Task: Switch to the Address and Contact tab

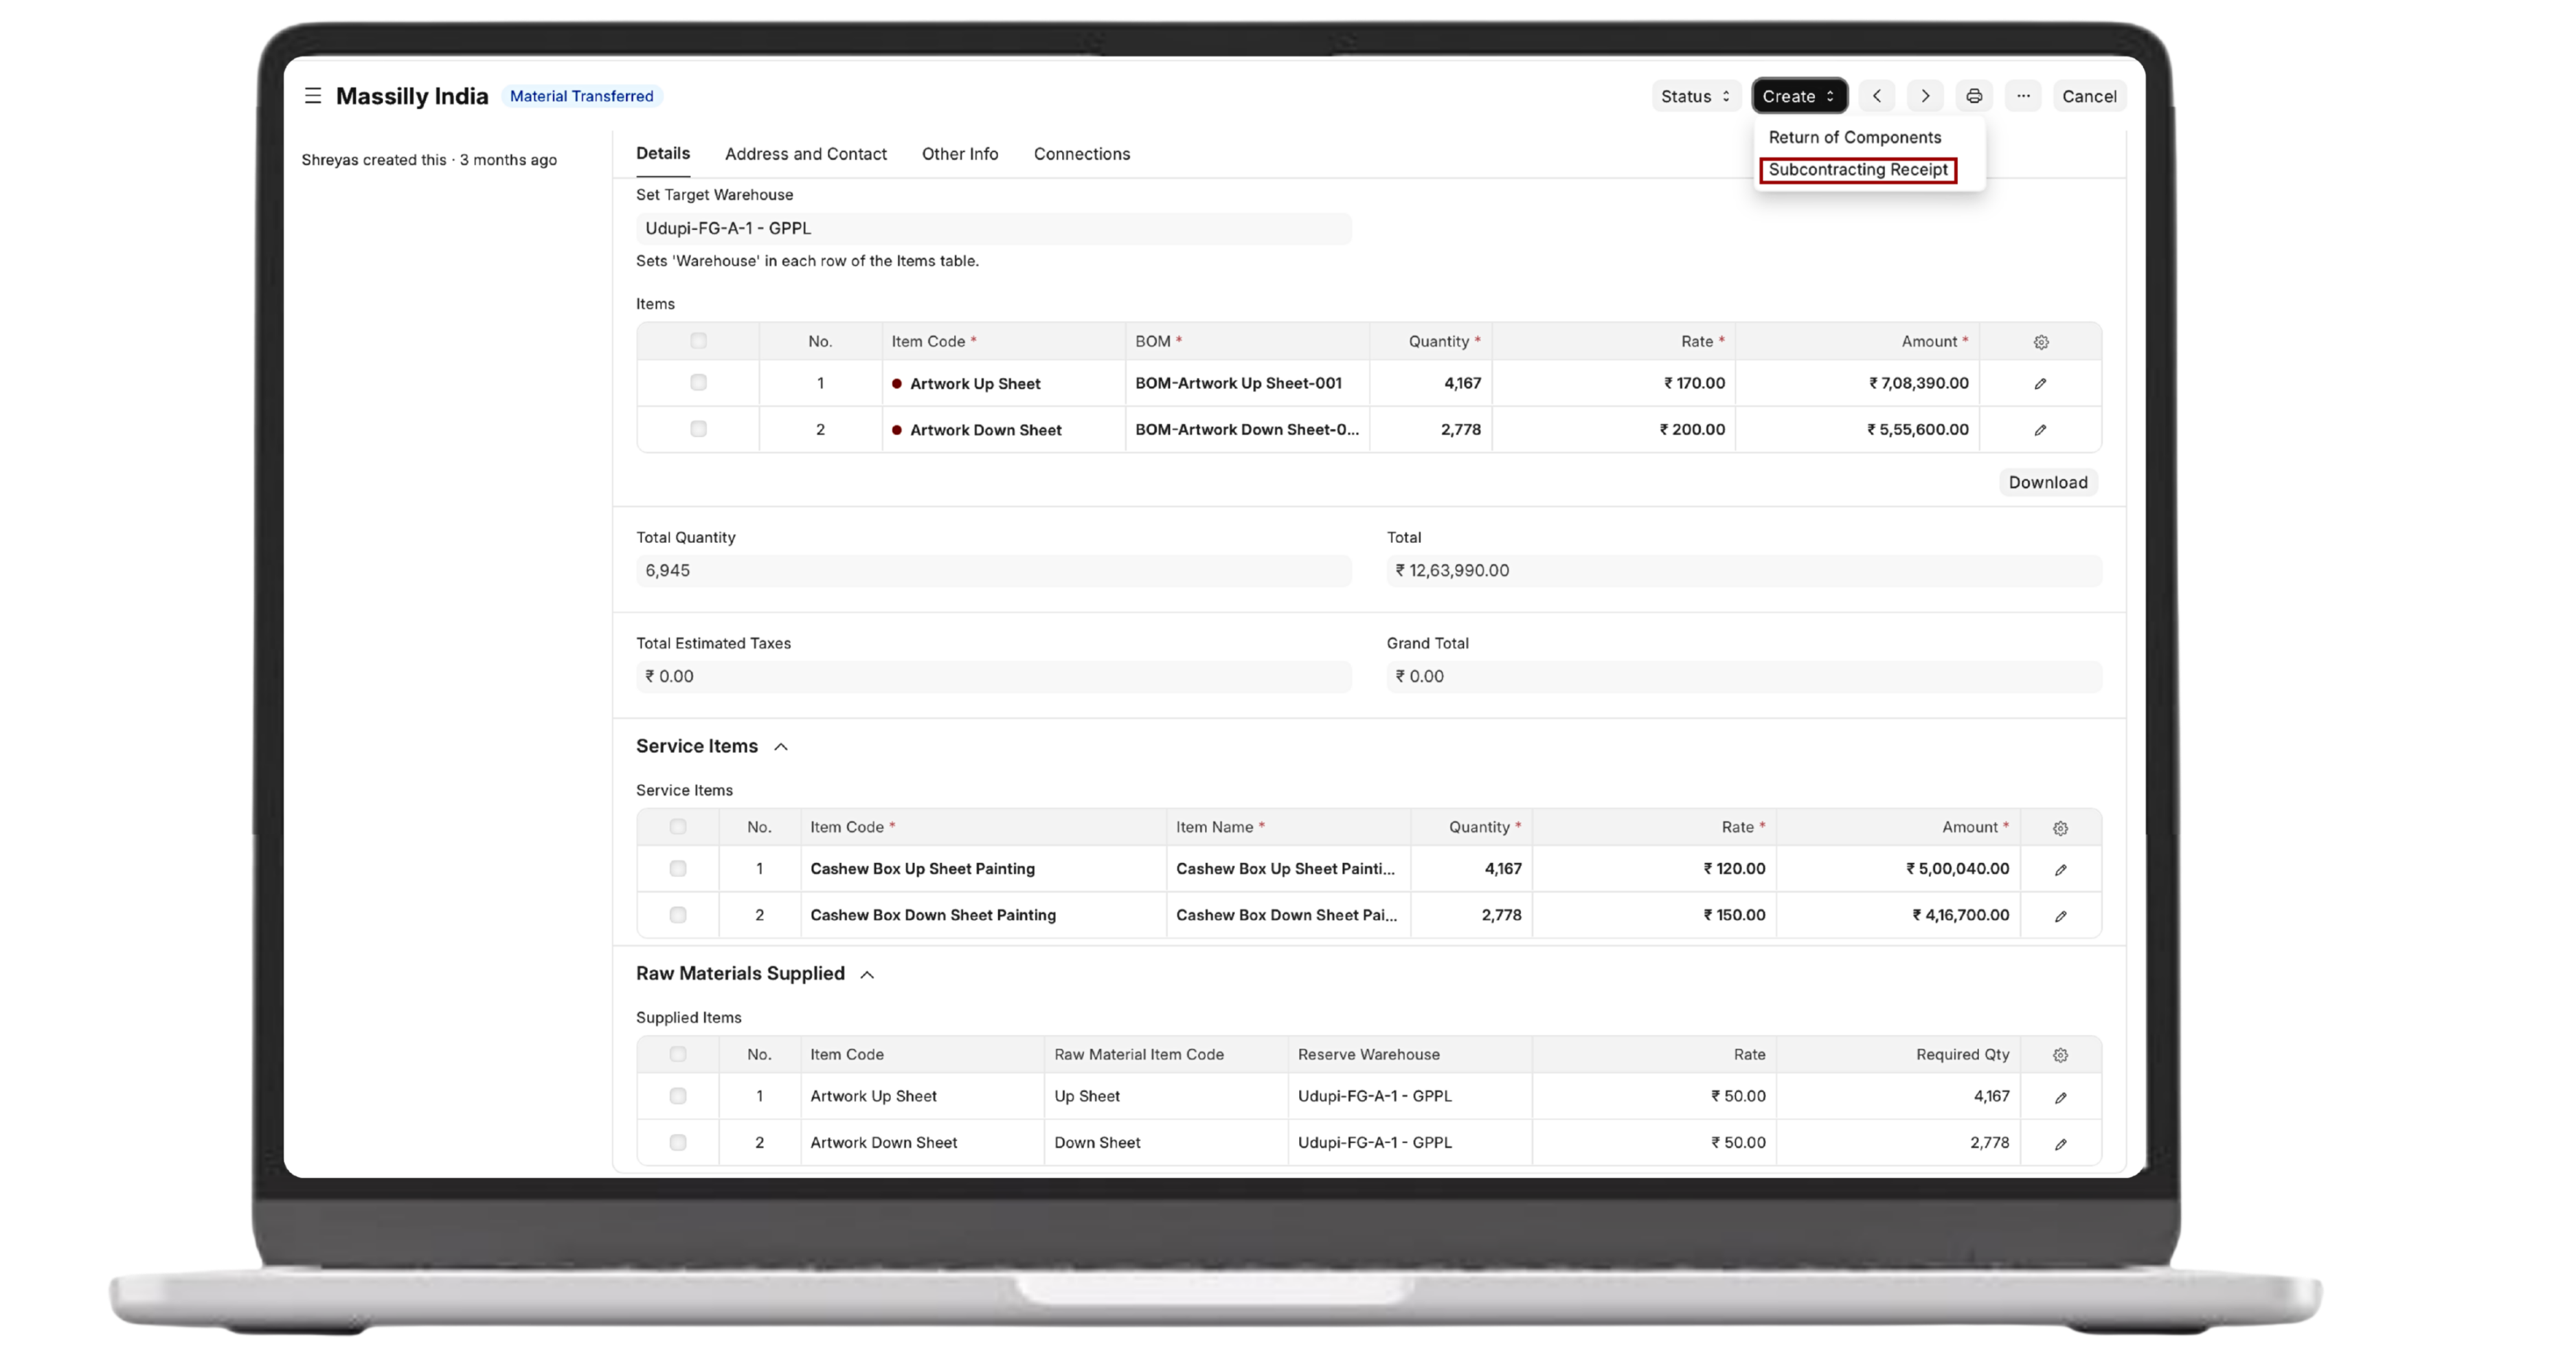Action: [805, 154]
